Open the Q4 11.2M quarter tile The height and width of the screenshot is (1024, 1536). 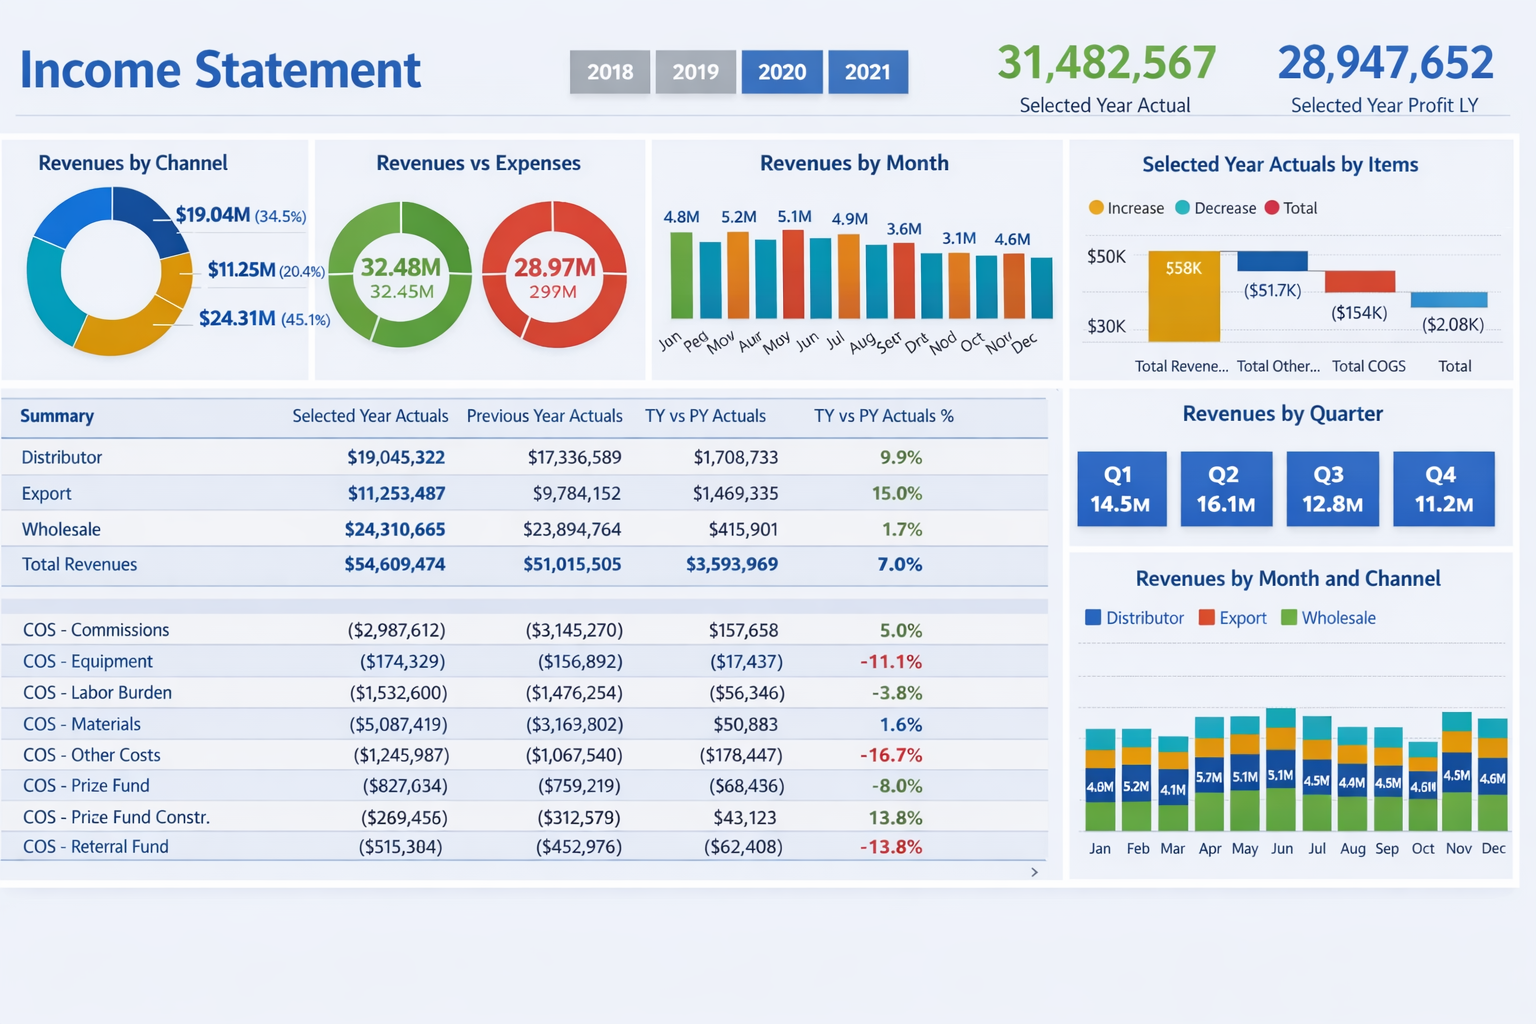point(1443,489)
